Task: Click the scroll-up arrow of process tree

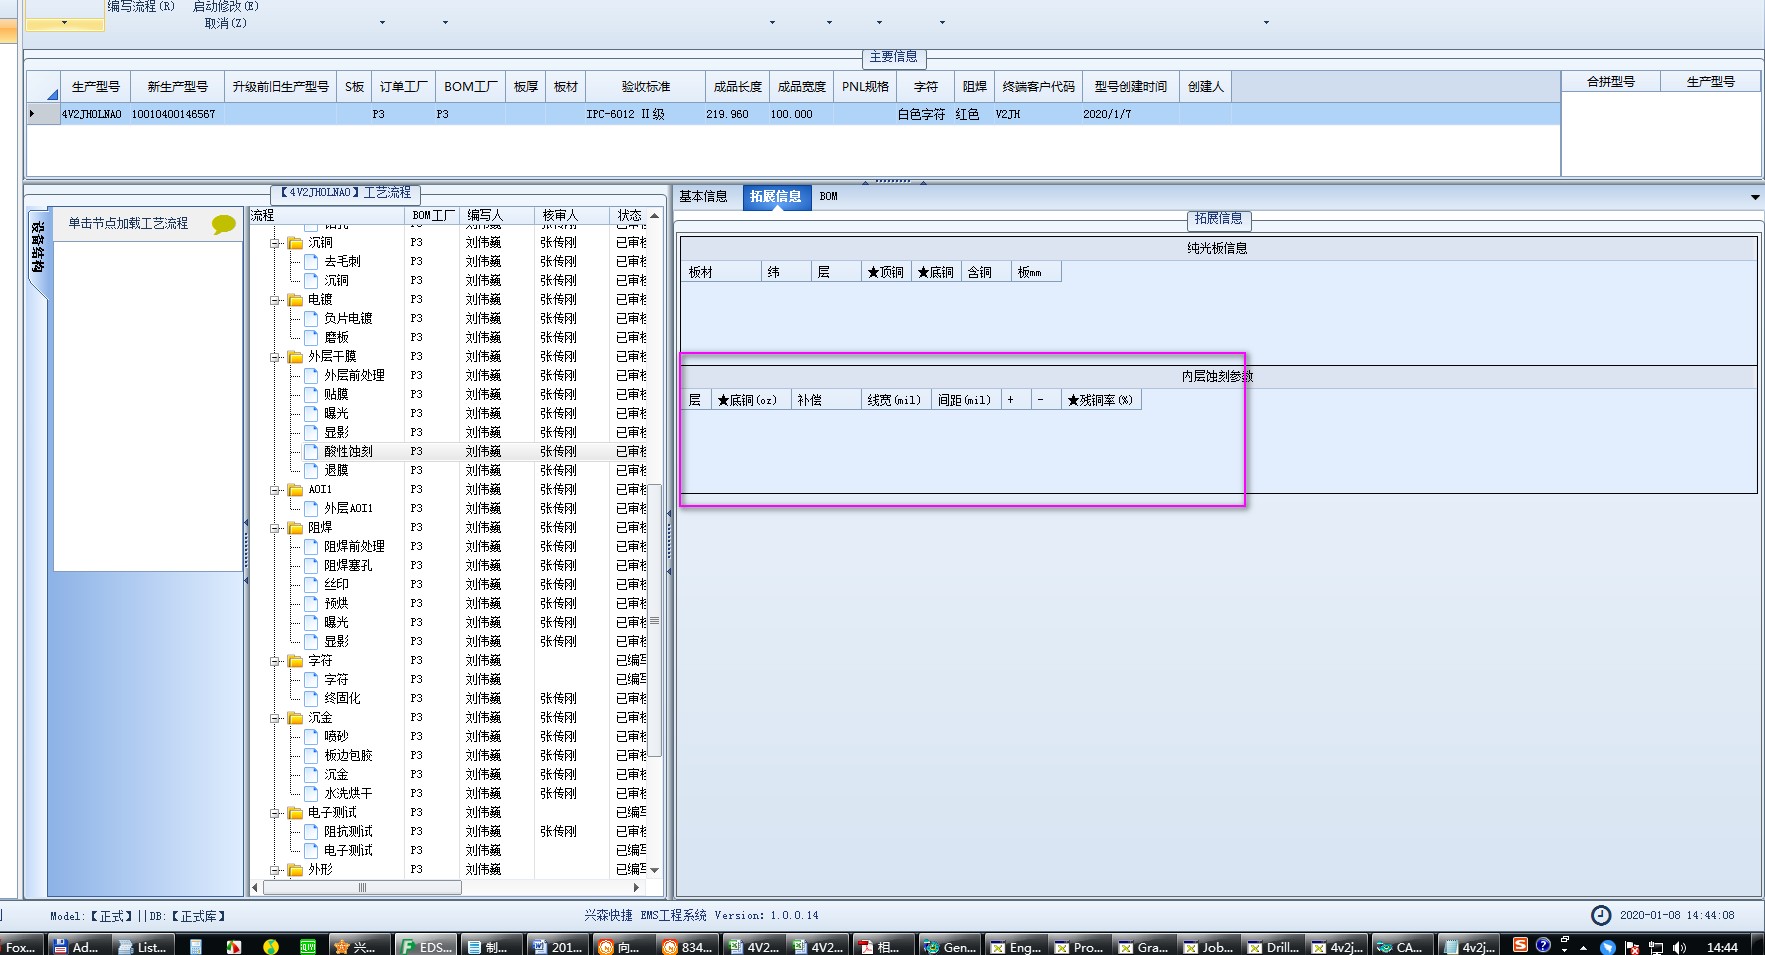Action: point(655,216)
